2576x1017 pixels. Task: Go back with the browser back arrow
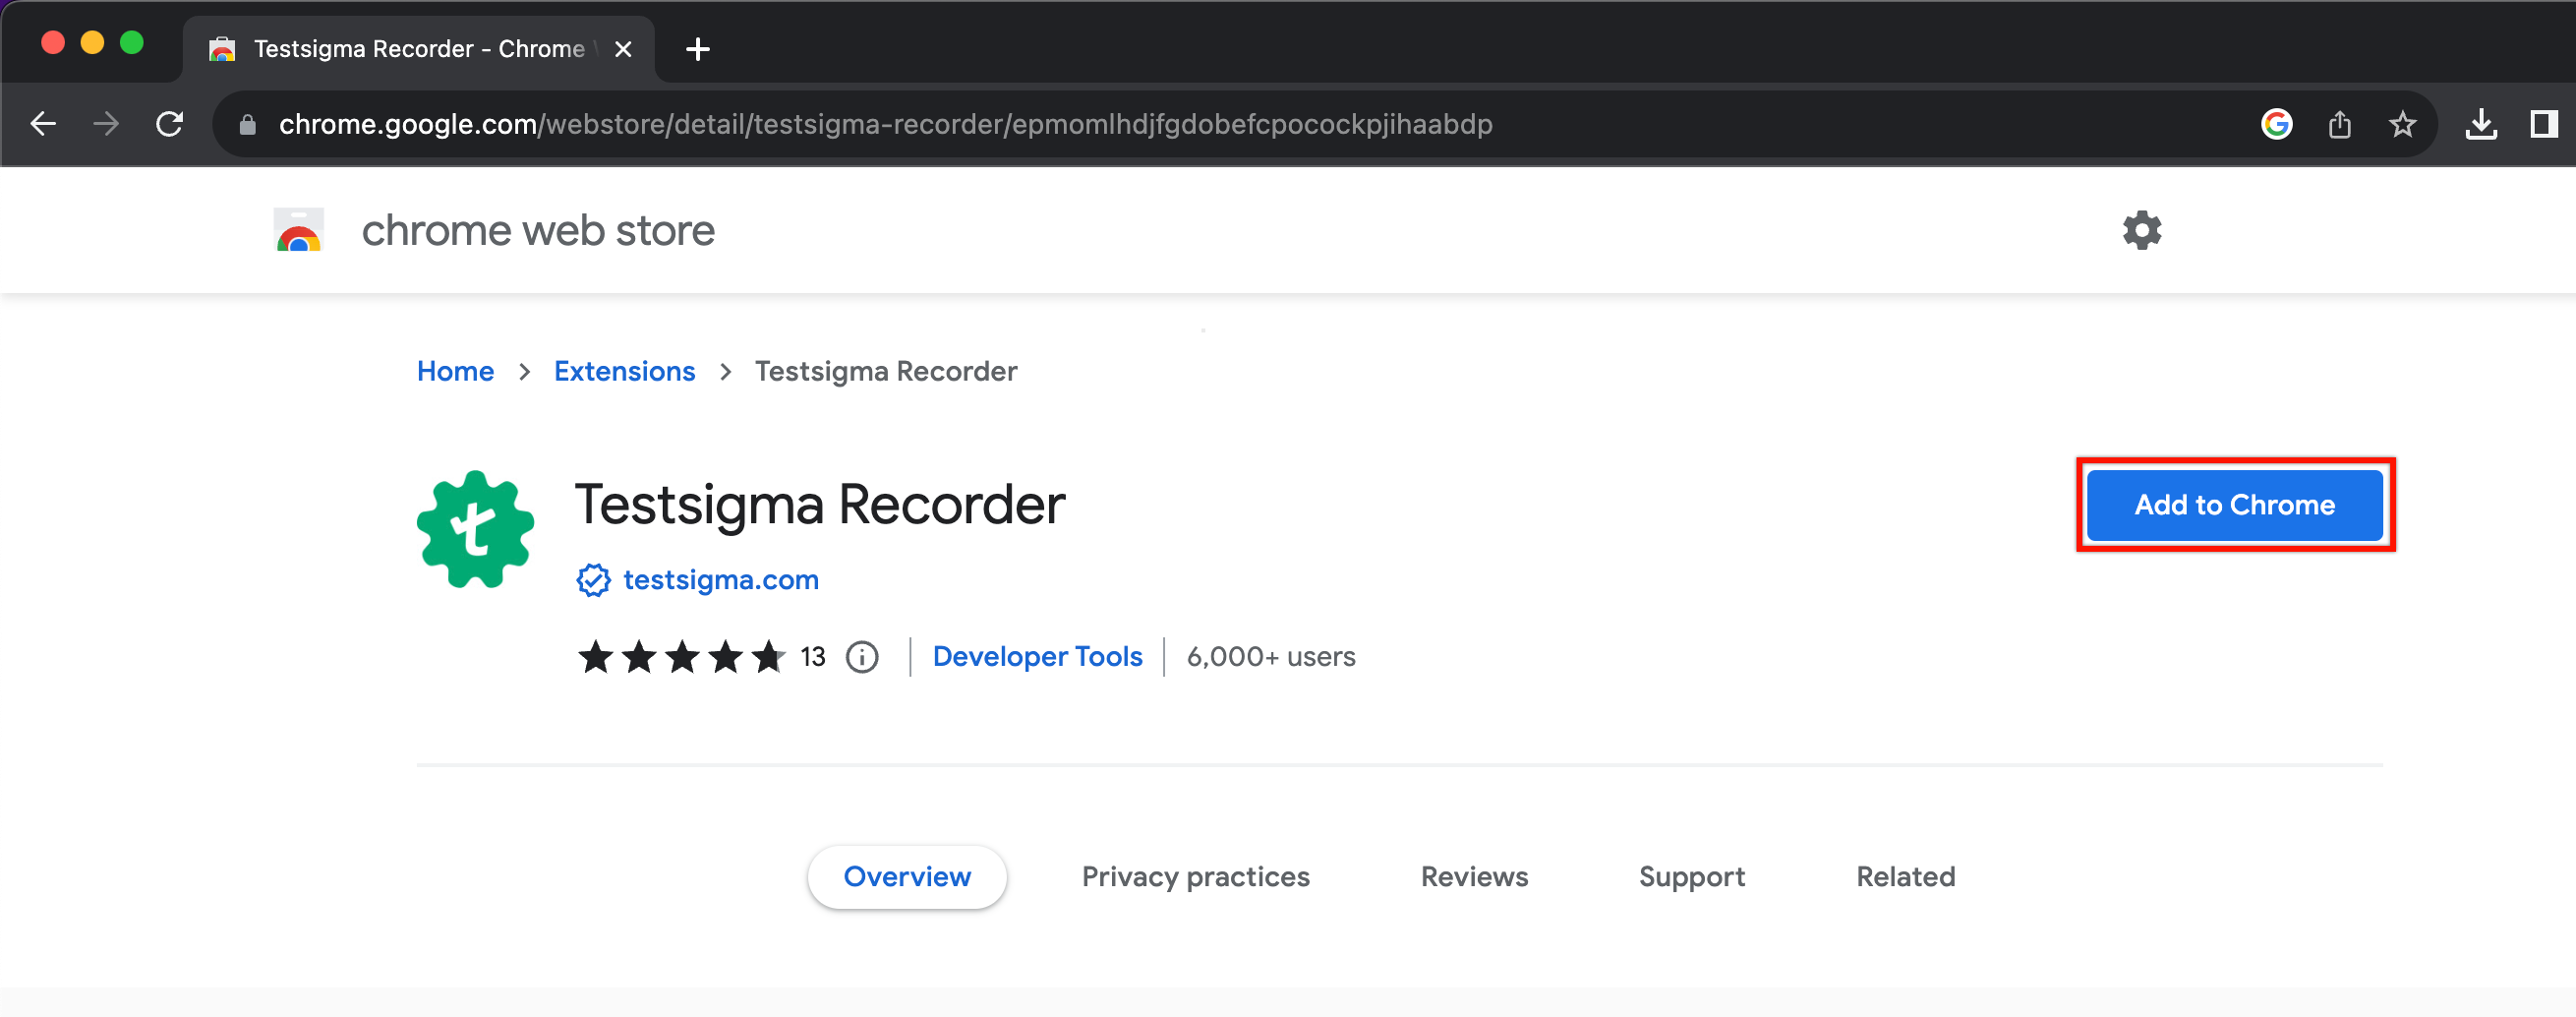pos(43,124)
